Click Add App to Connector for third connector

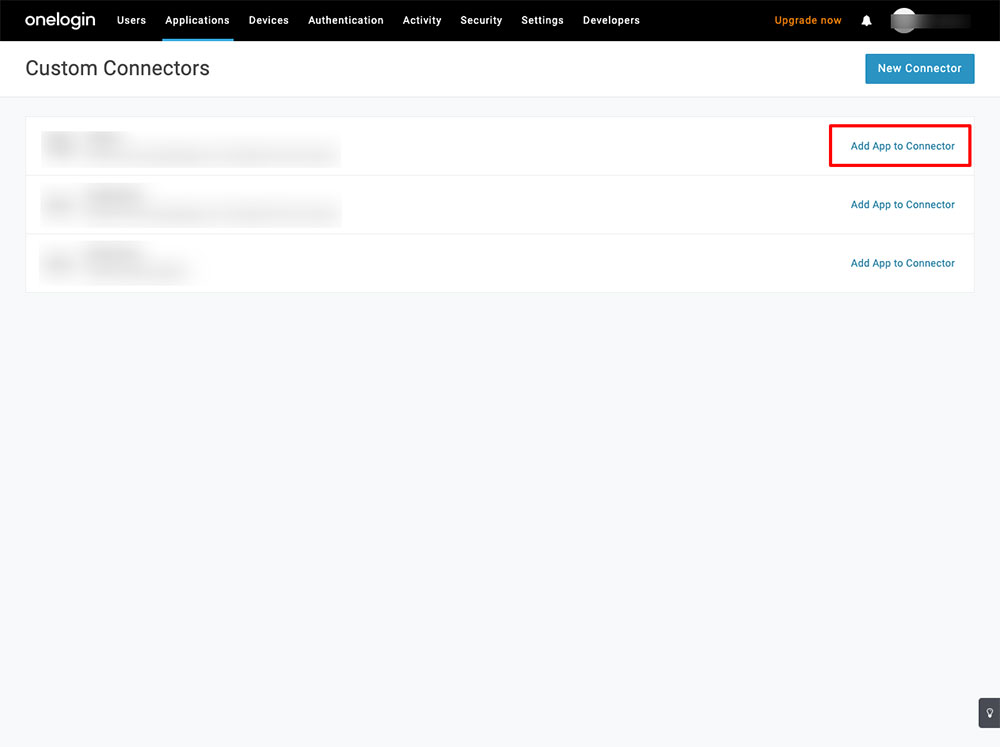[902, 263]
